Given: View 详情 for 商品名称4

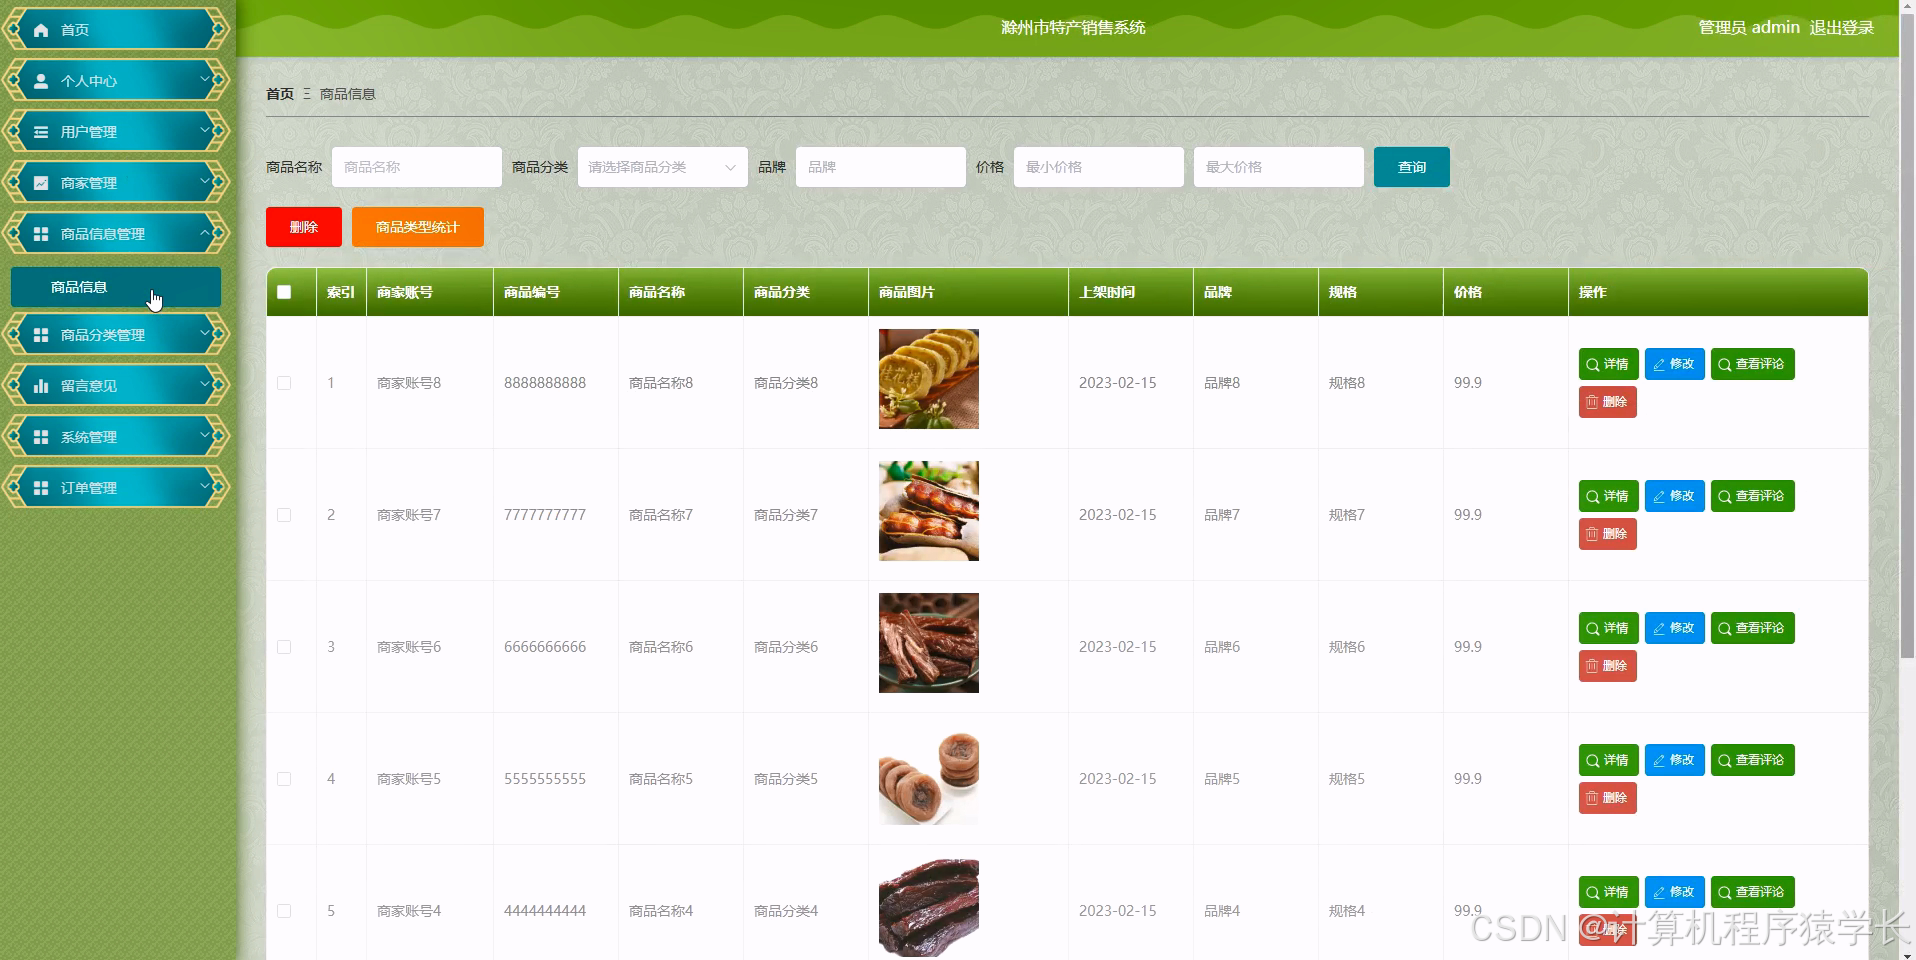Looking at the screenshot, I should (x=1608, y=892).
